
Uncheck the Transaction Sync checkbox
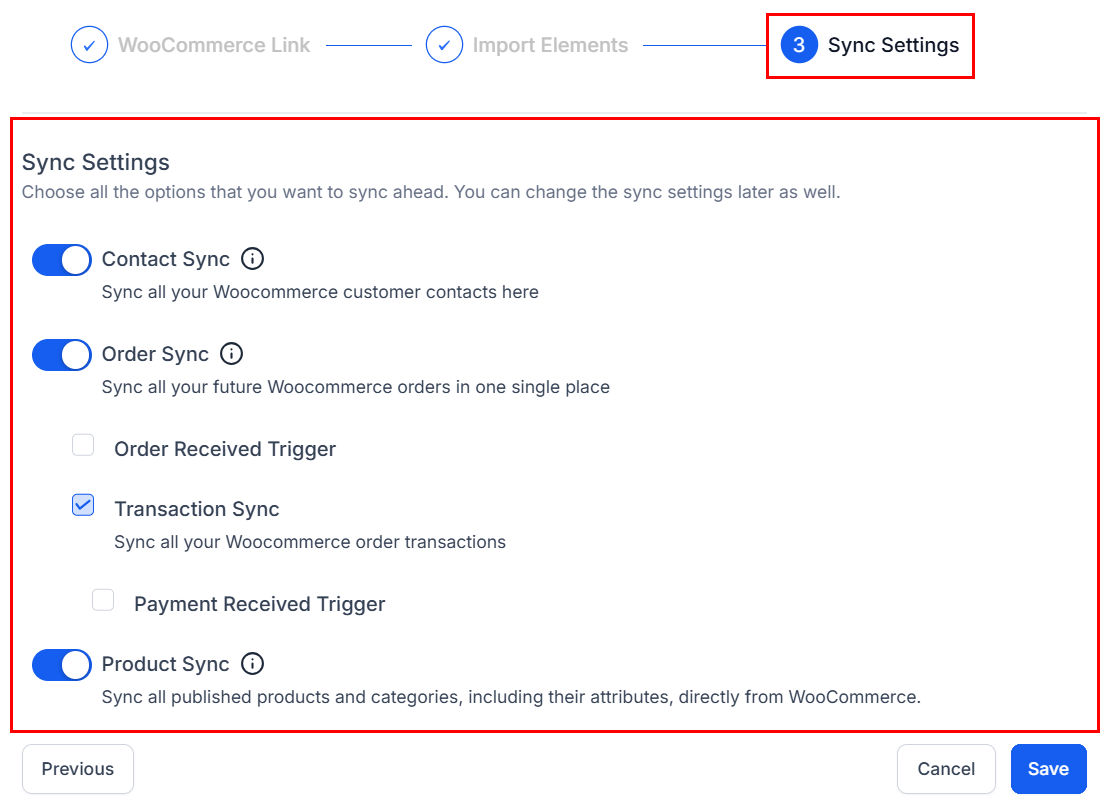(x=83, y=505)
